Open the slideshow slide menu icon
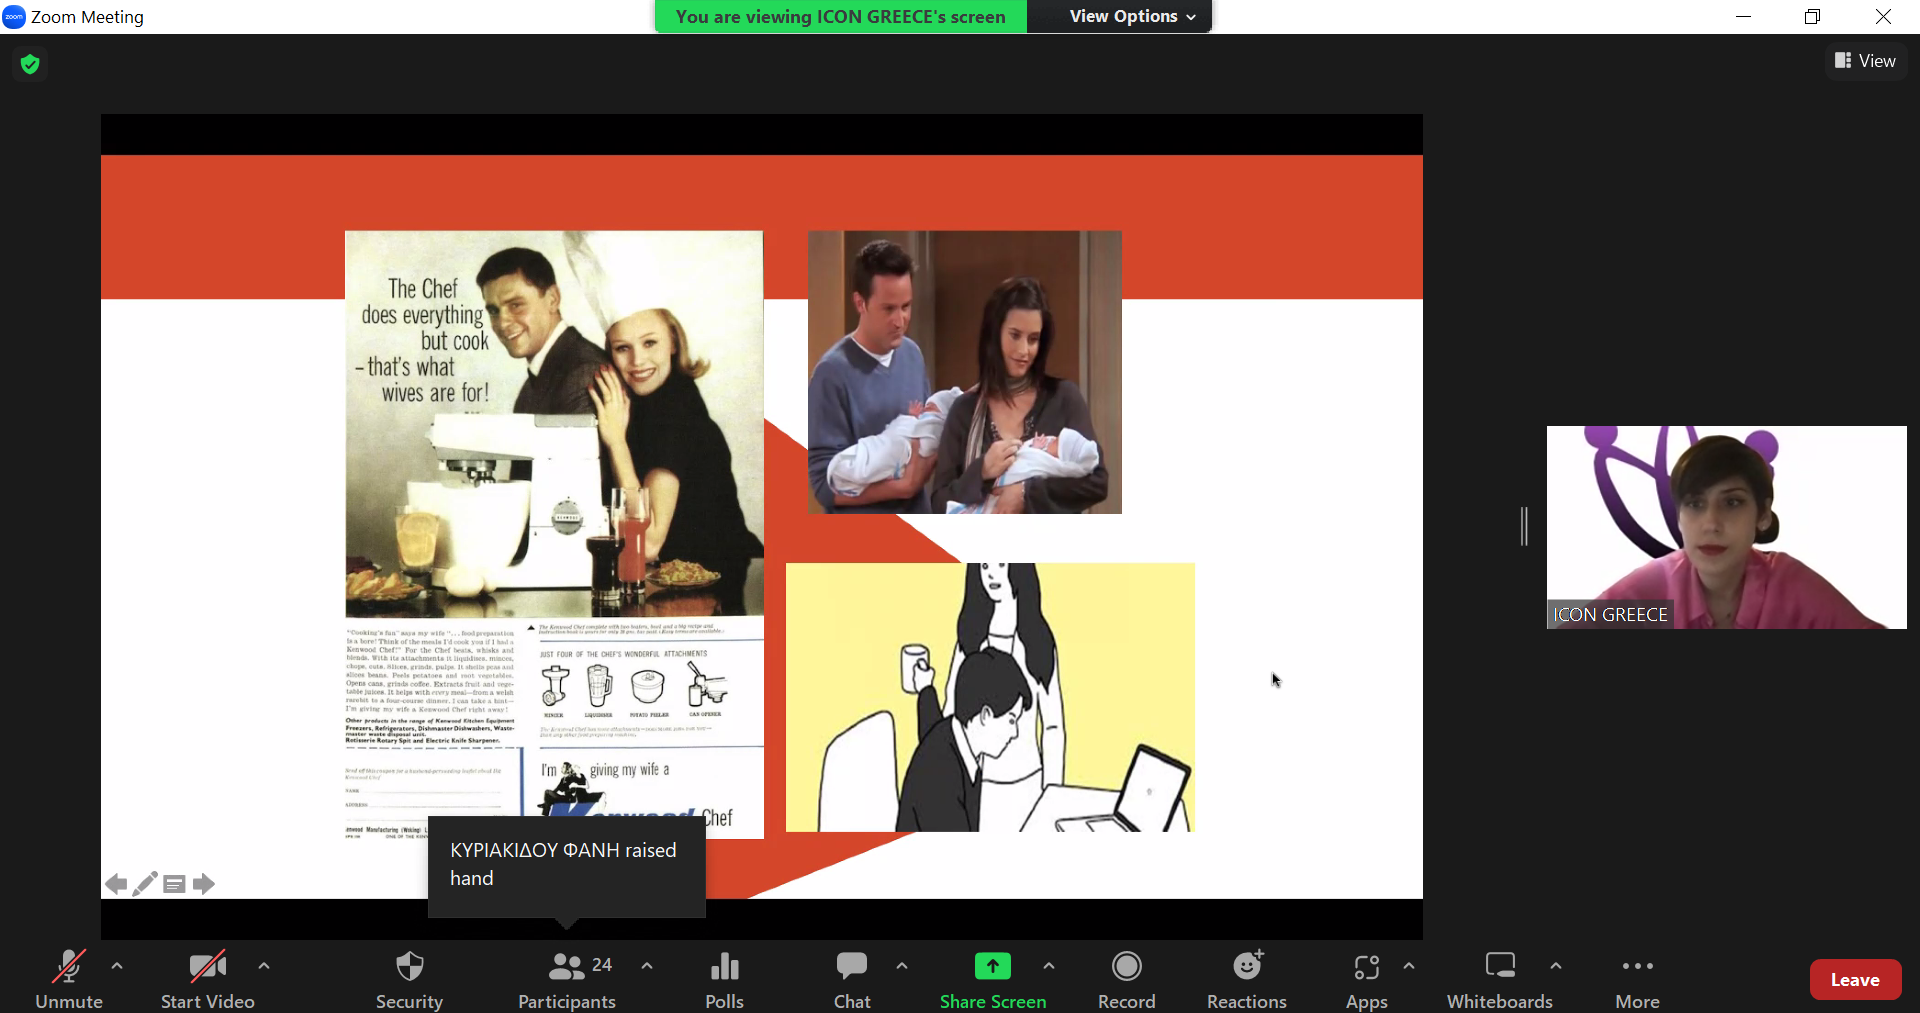The width and height of the screenshot is (1920, 1013). 174,884
